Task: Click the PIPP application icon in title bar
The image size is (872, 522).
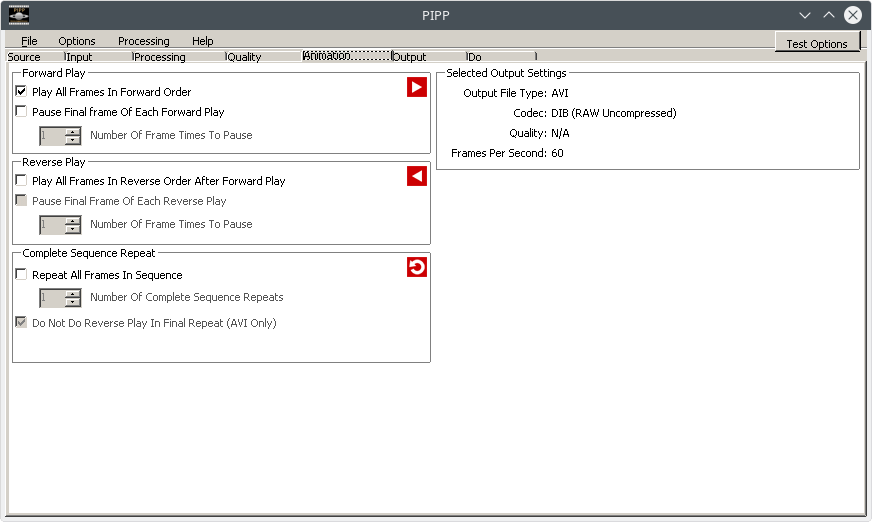Action: click(x=19, y=15)
